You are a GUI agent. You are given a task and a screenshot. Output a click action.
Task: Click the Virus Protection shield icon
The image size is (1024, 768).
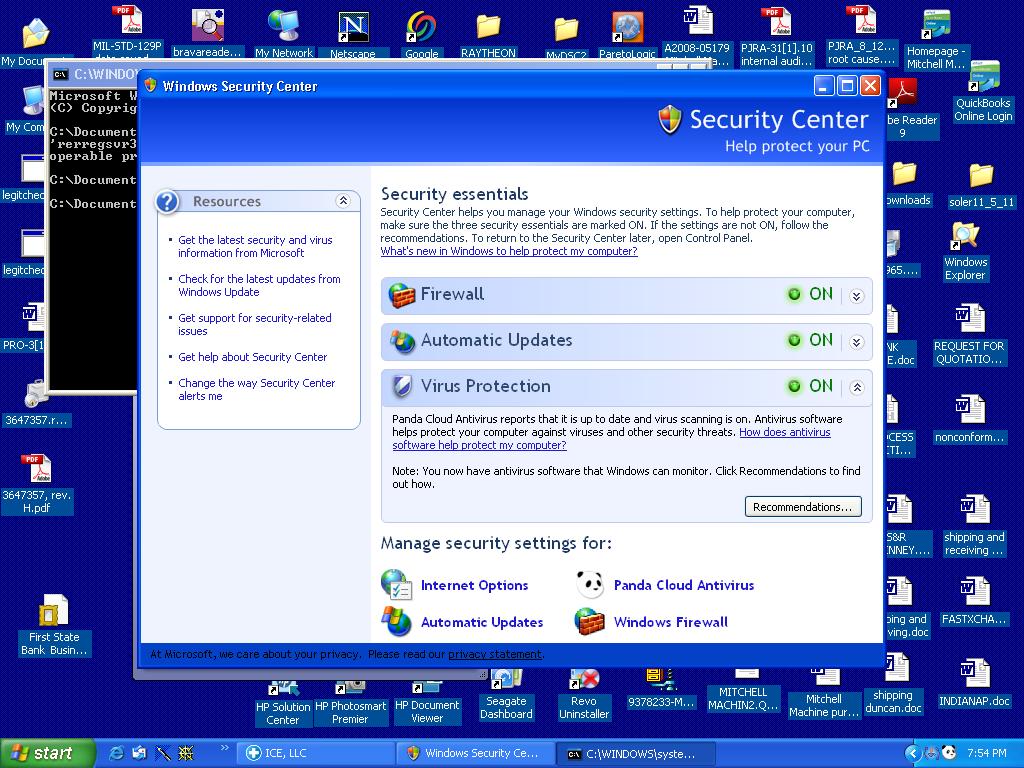[402, 387]
